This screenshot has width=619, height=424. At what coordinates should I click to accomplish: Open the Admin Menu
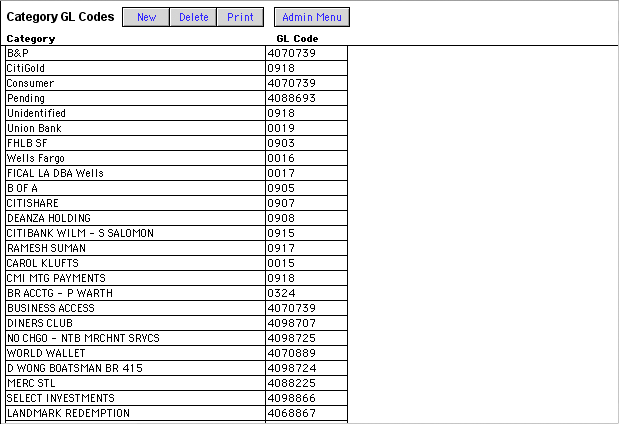tap(312, 17)
